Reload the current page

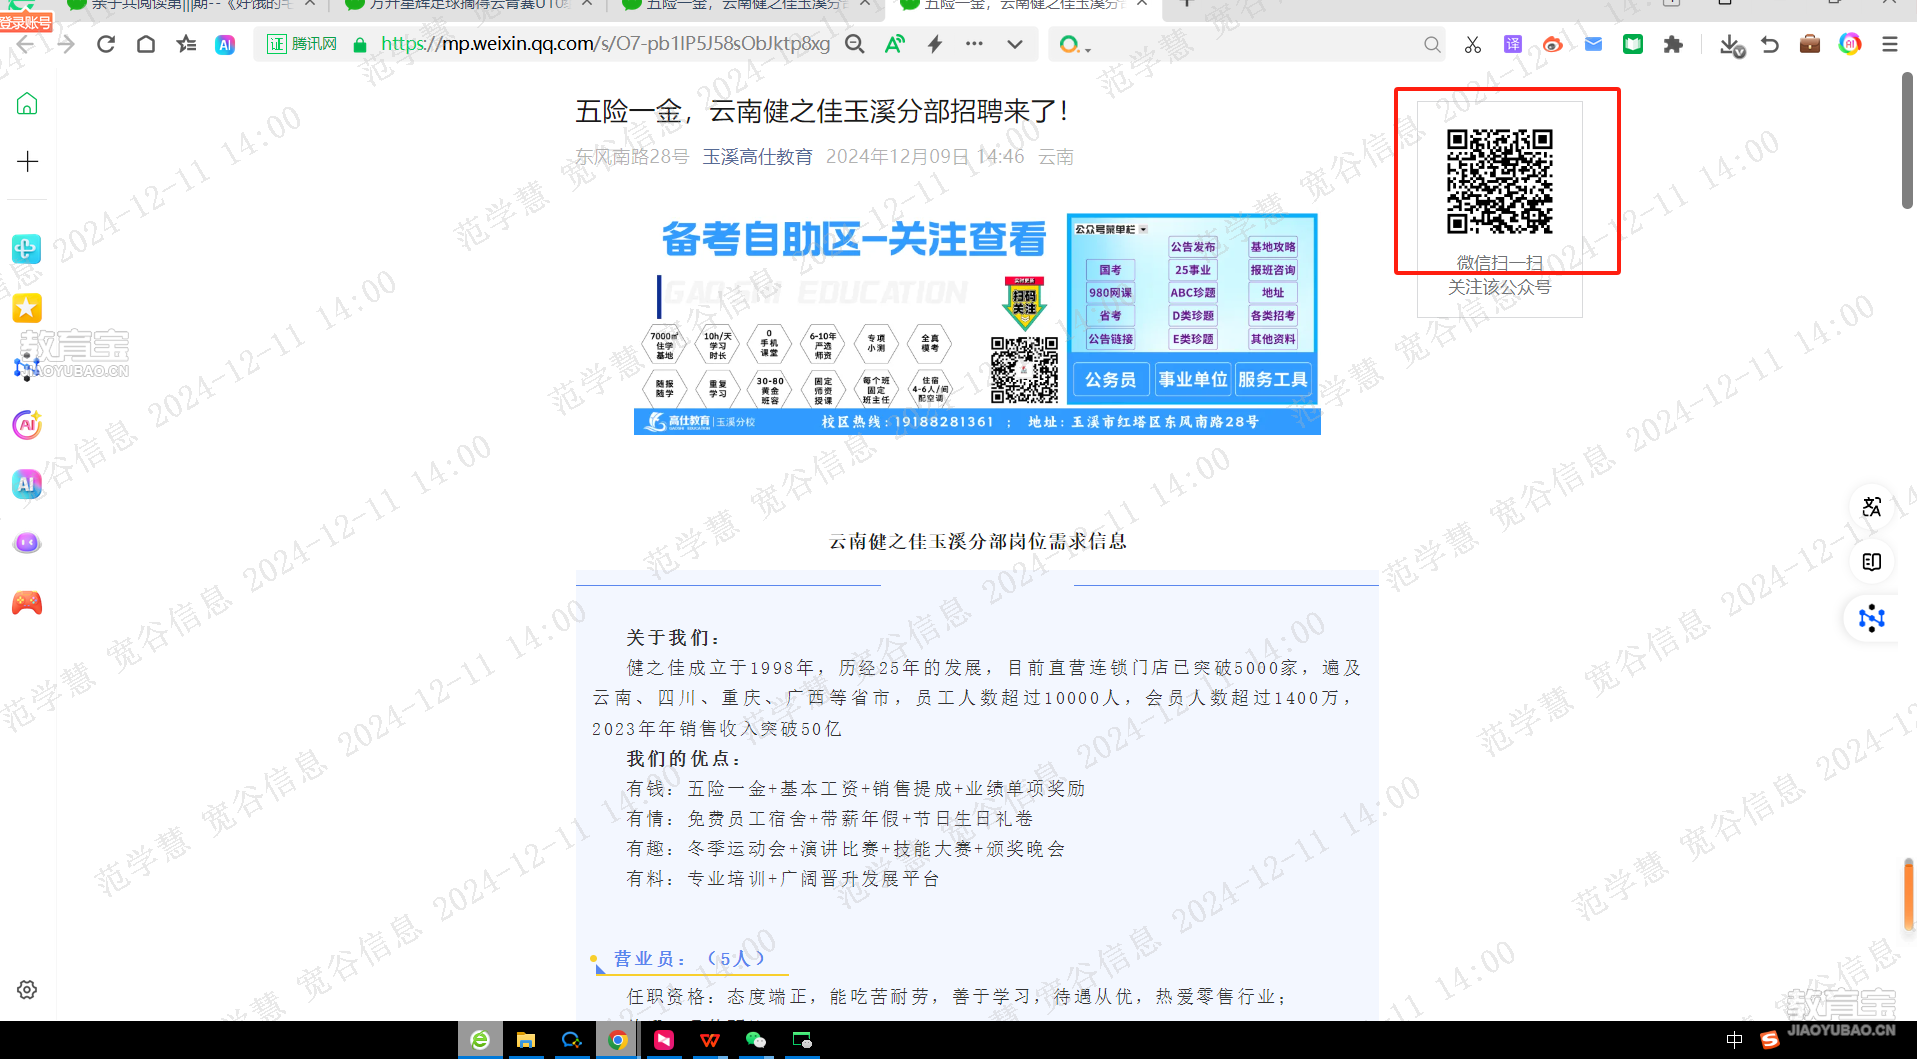[x=106, y=44]
